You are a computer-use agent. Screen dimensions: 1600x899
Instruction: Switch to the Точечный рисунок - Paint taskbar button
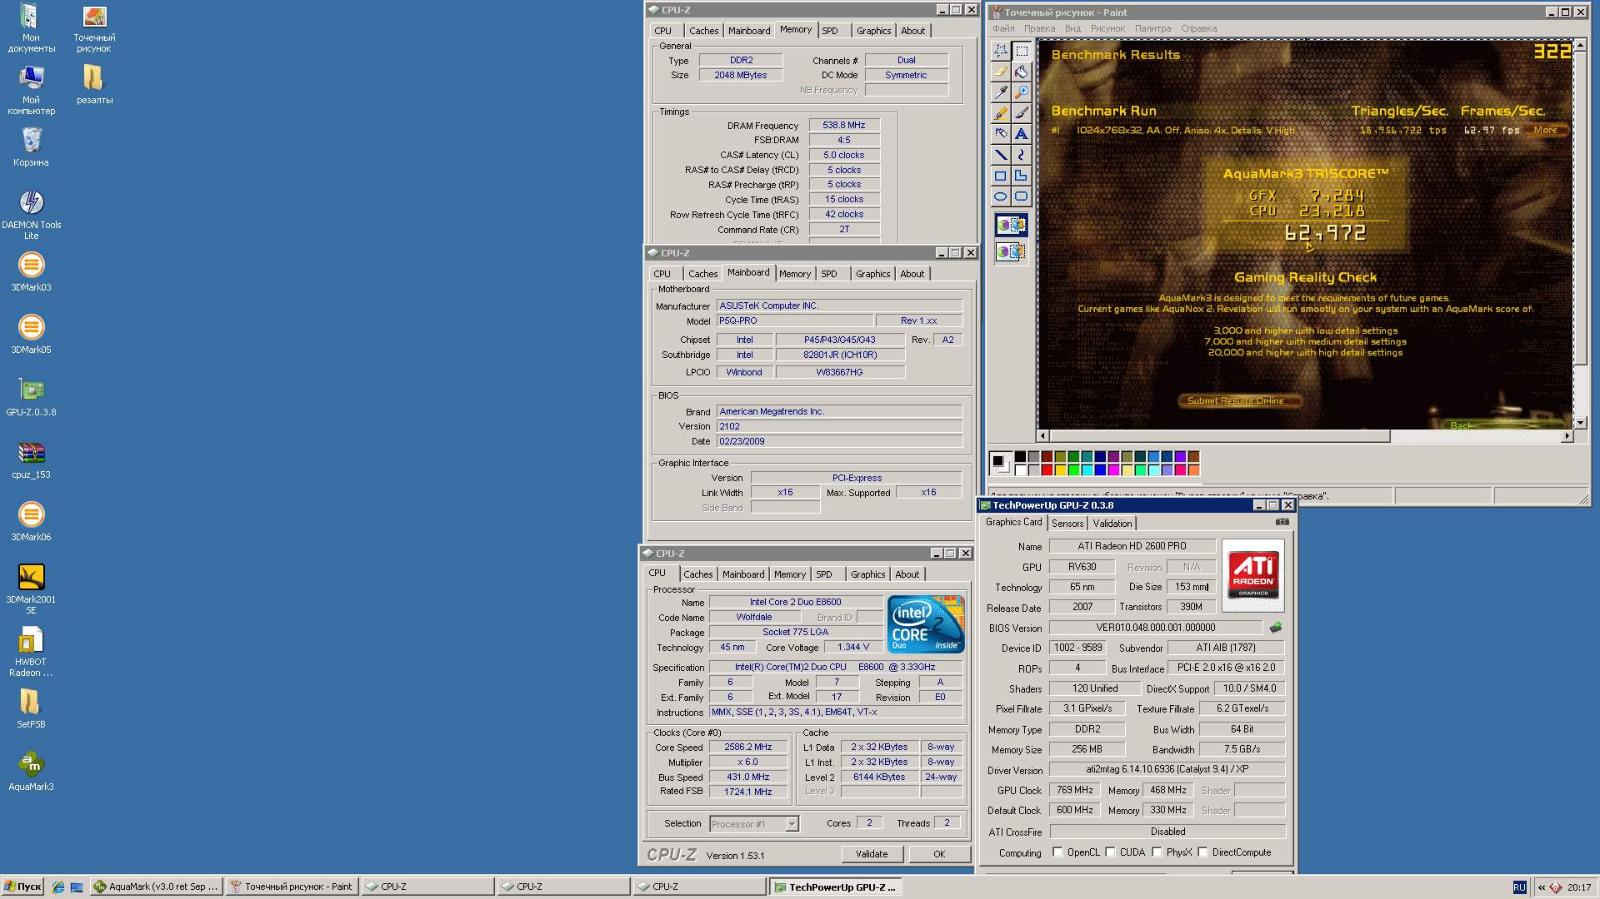(x=291, y=887)
